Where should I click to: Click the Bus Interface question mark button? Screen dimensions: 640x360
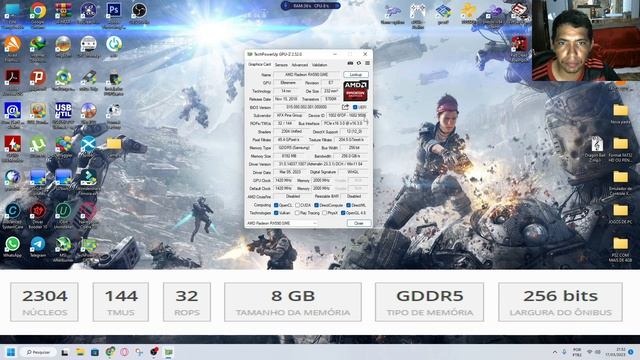click(367, 123)
